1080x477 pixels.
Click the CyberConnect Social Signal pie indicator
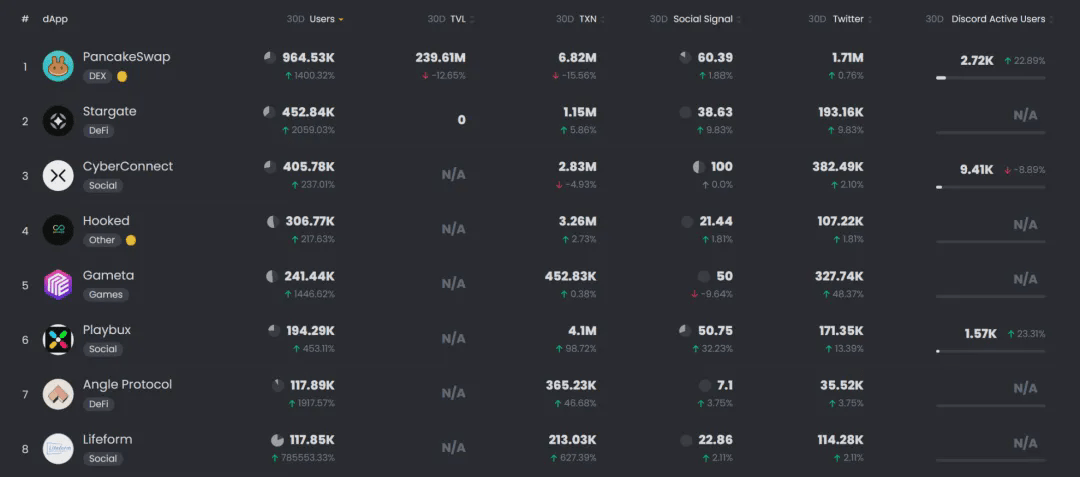[x=699, y=167]
